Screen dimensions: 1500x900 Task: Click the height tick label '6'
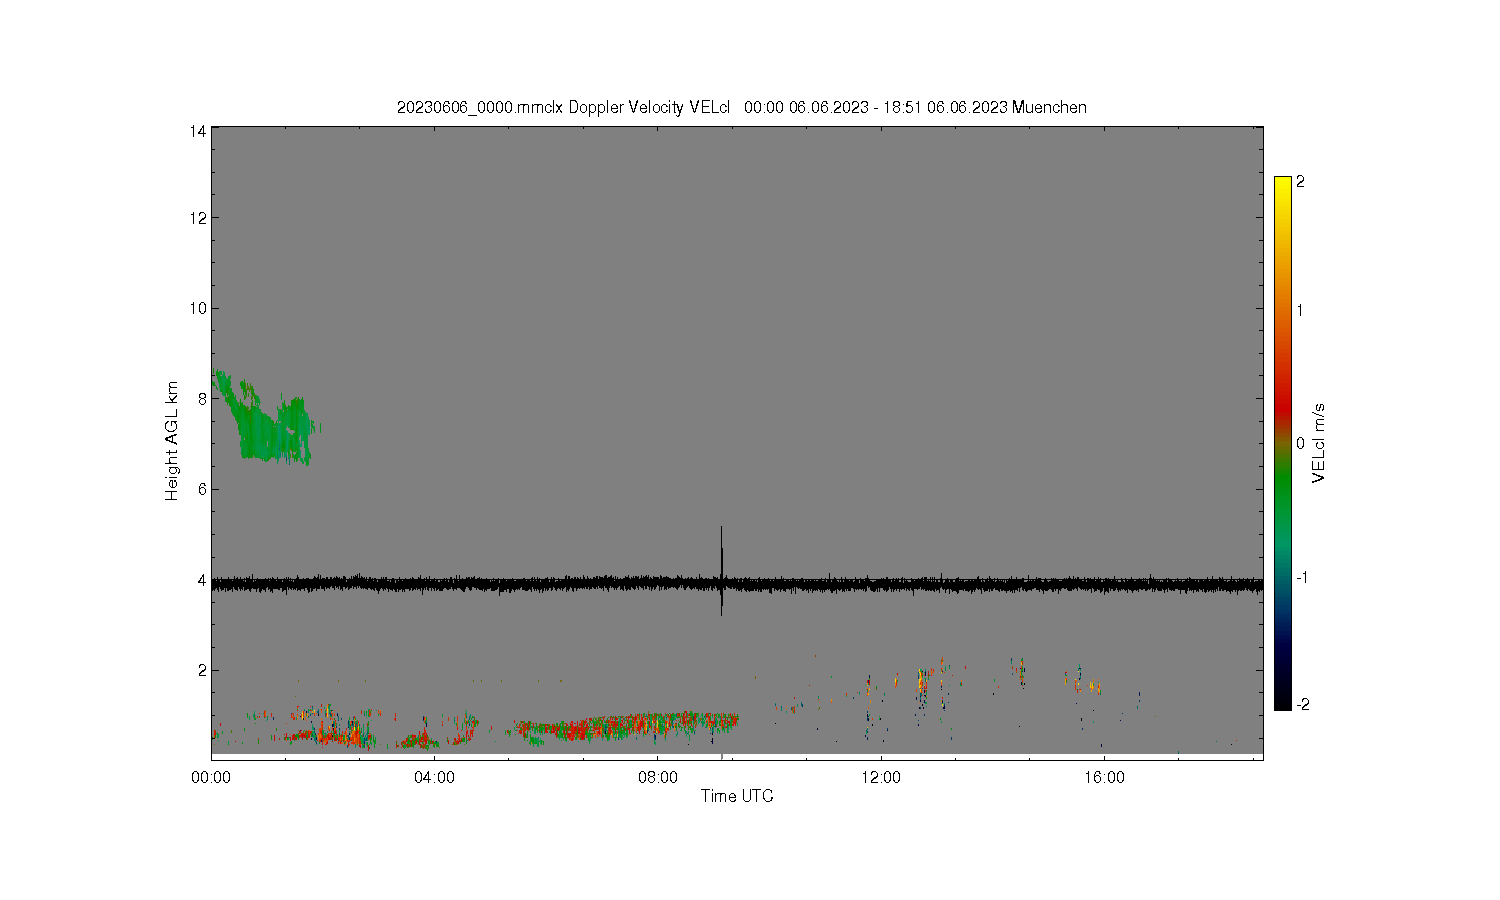point(202,489)
